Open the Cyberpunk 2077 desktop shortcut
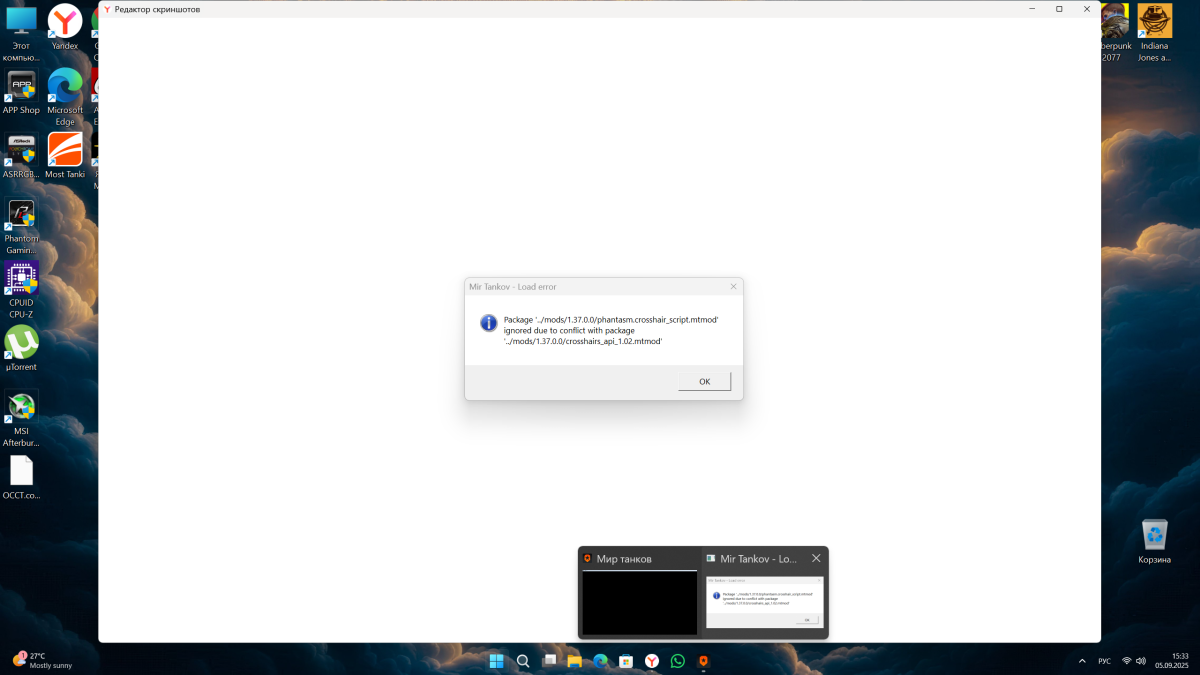The image size is (1200, 675). coord(1113,33)
